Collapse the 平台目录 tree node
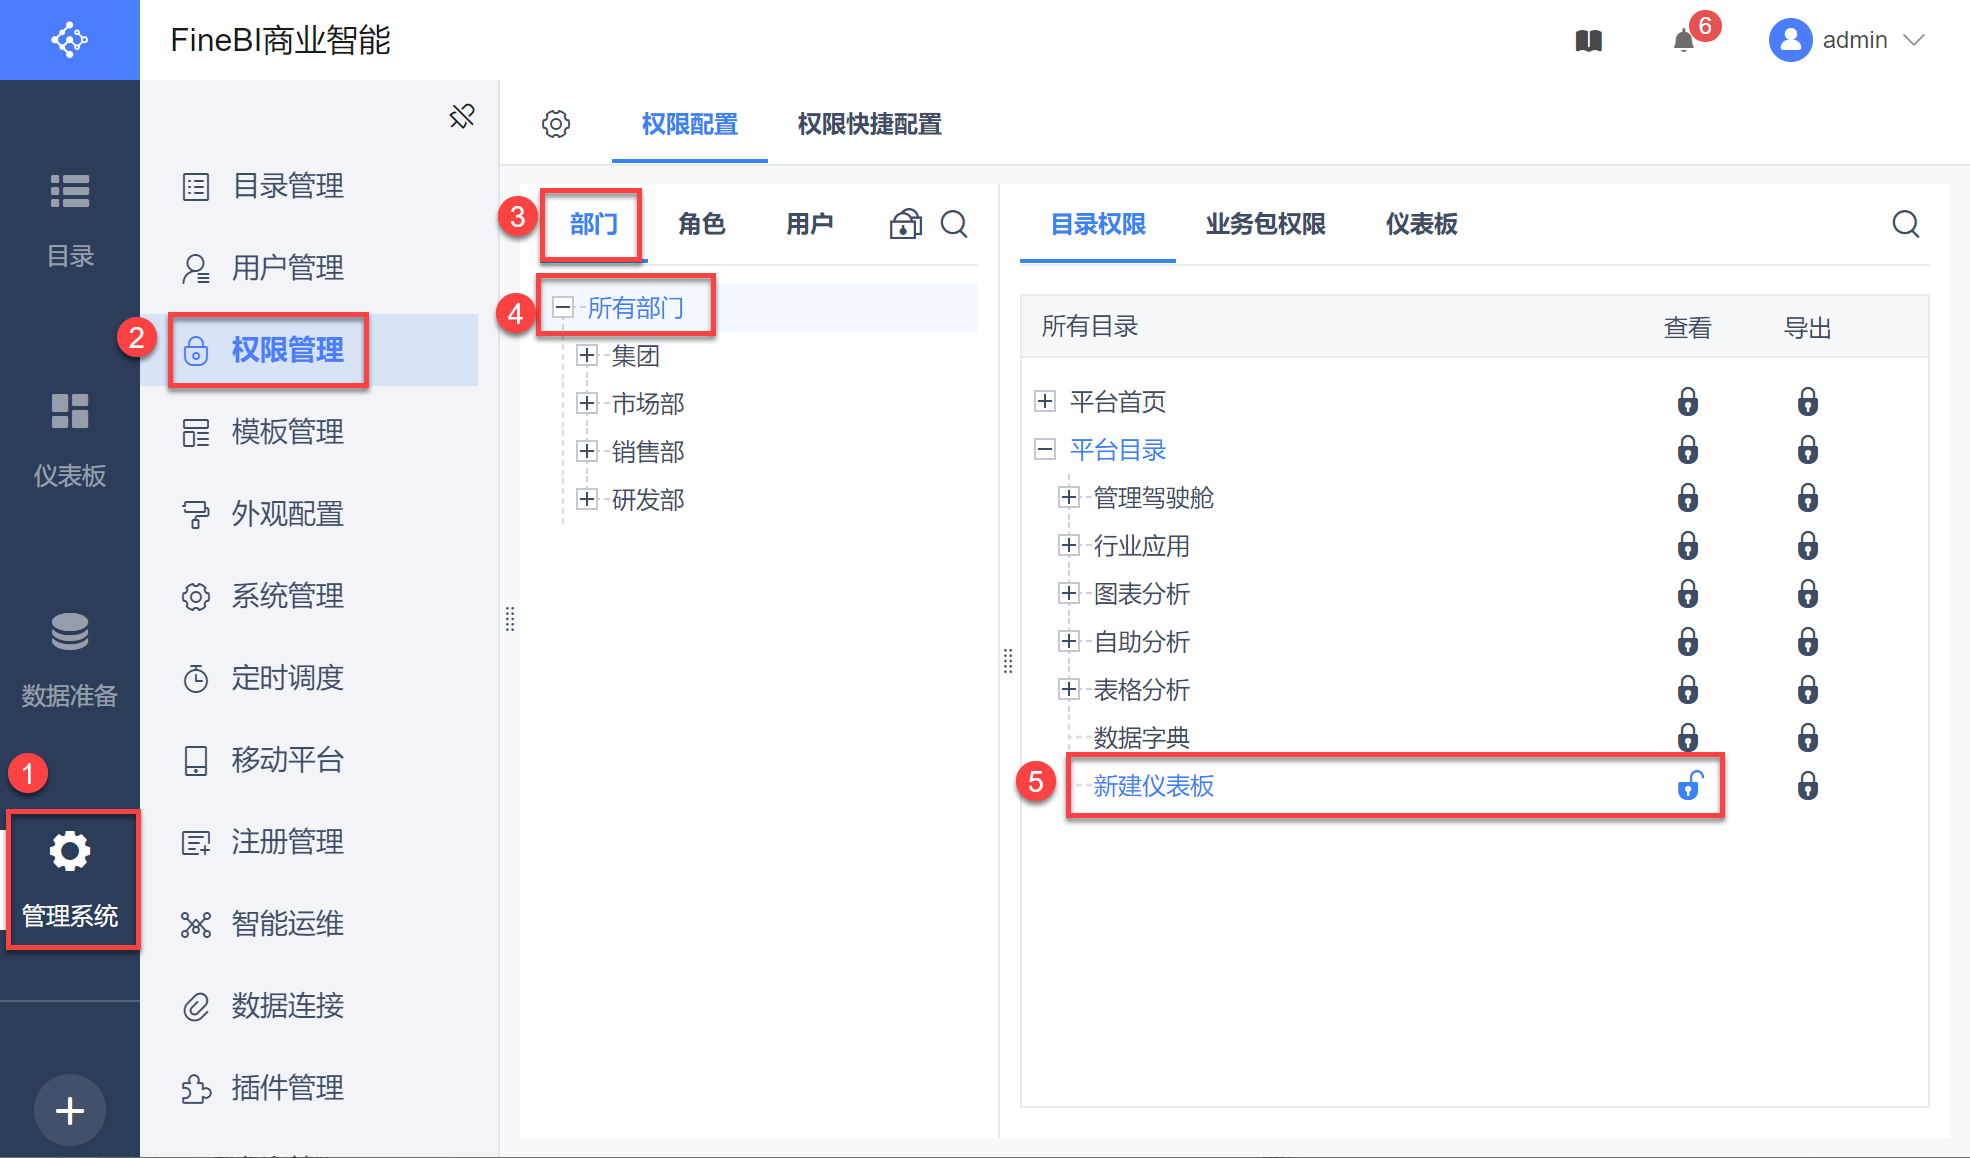The height and width of the screenshot is (1158, 1970). click(x=1045, y=450)
